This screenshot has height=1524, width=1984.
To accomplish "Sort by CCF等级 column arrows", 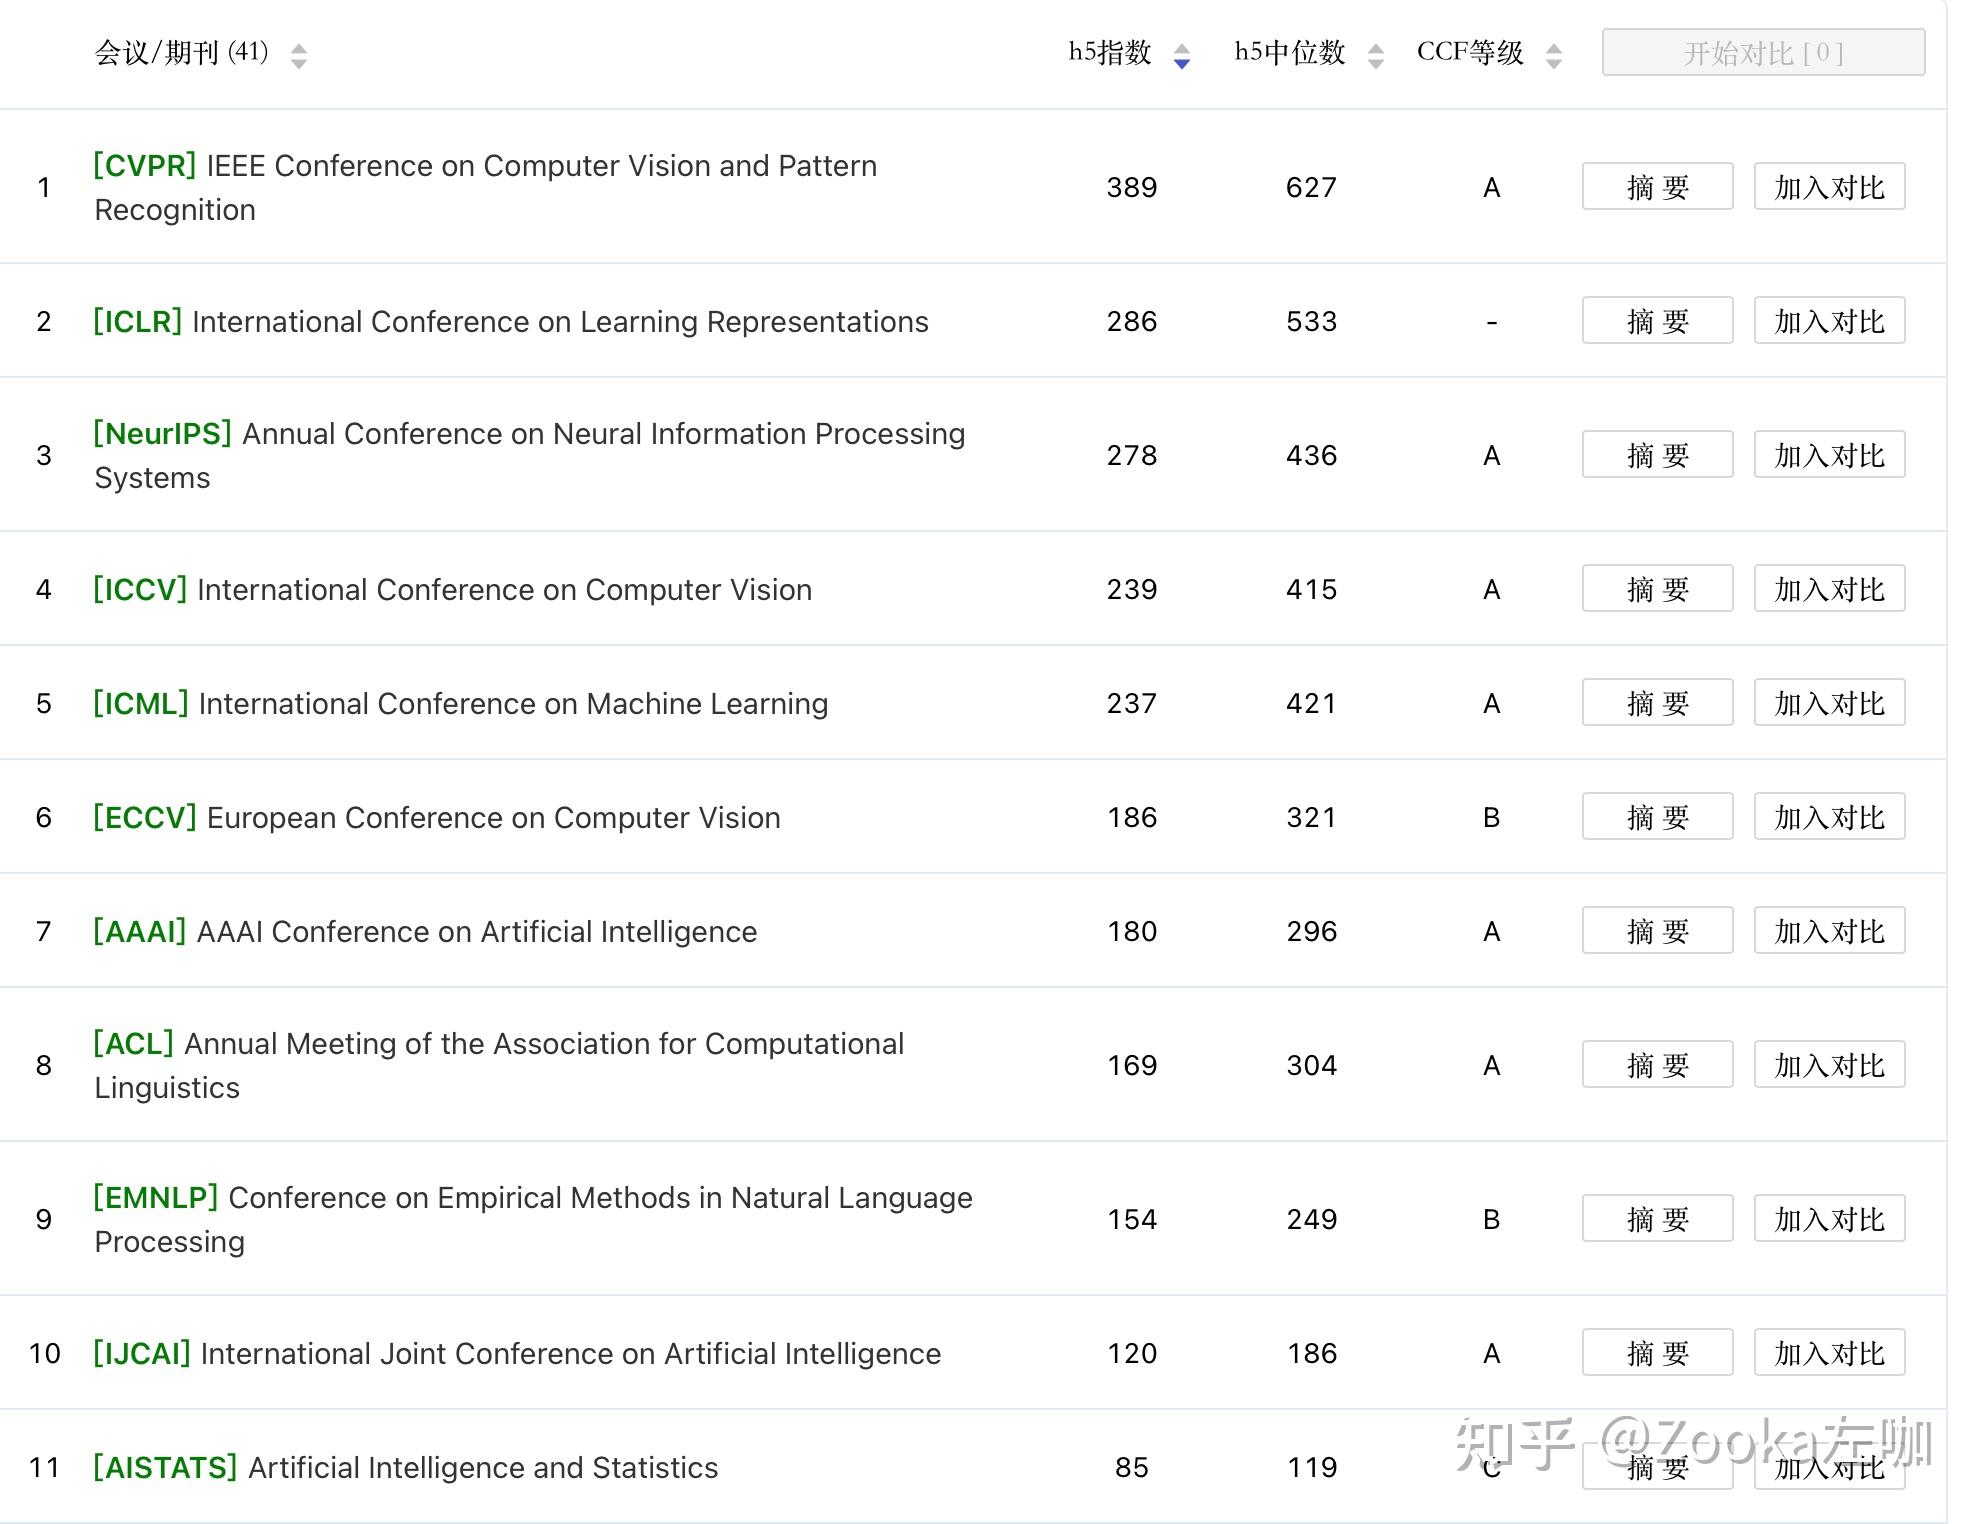I will point(1554,55).
